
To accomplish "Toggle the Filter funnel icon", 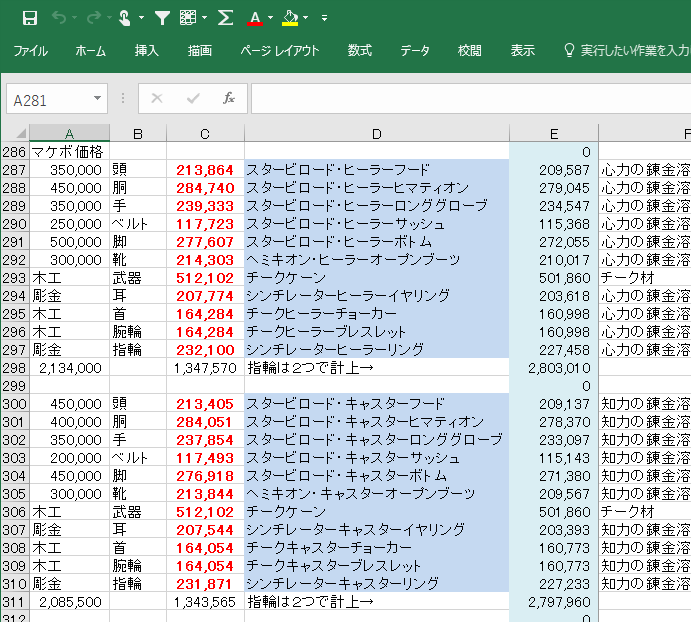I will [161, 18].
